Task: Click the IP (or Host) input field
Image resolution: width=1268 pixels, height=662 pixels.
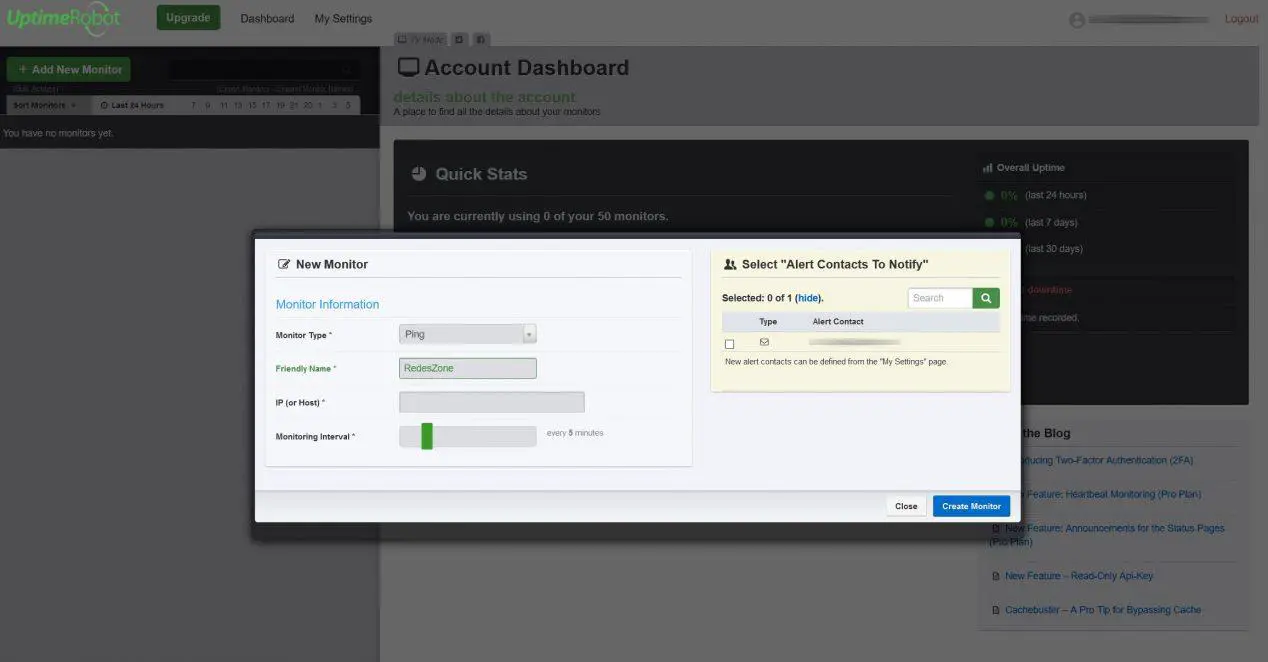Action: click(x=491, y=402)
